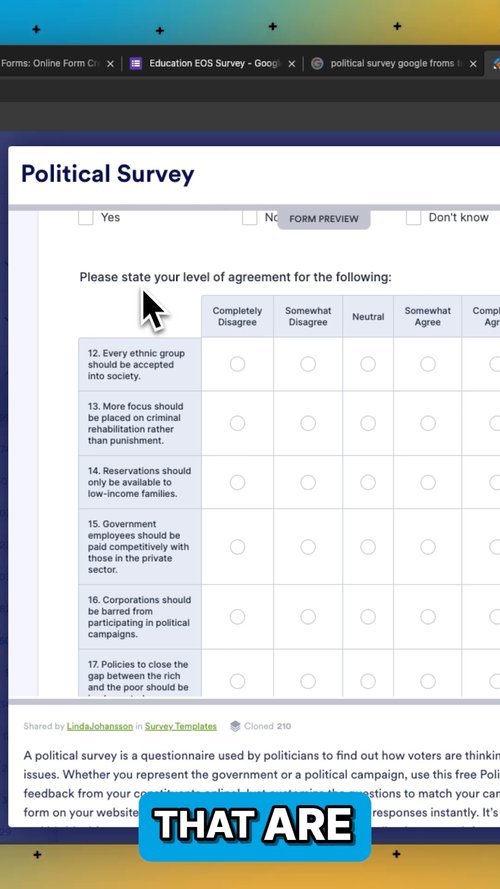Select Neutral for criminal rehabilitation statement 13
Viewport: 500px width, 889px height.
coord(368,423)
